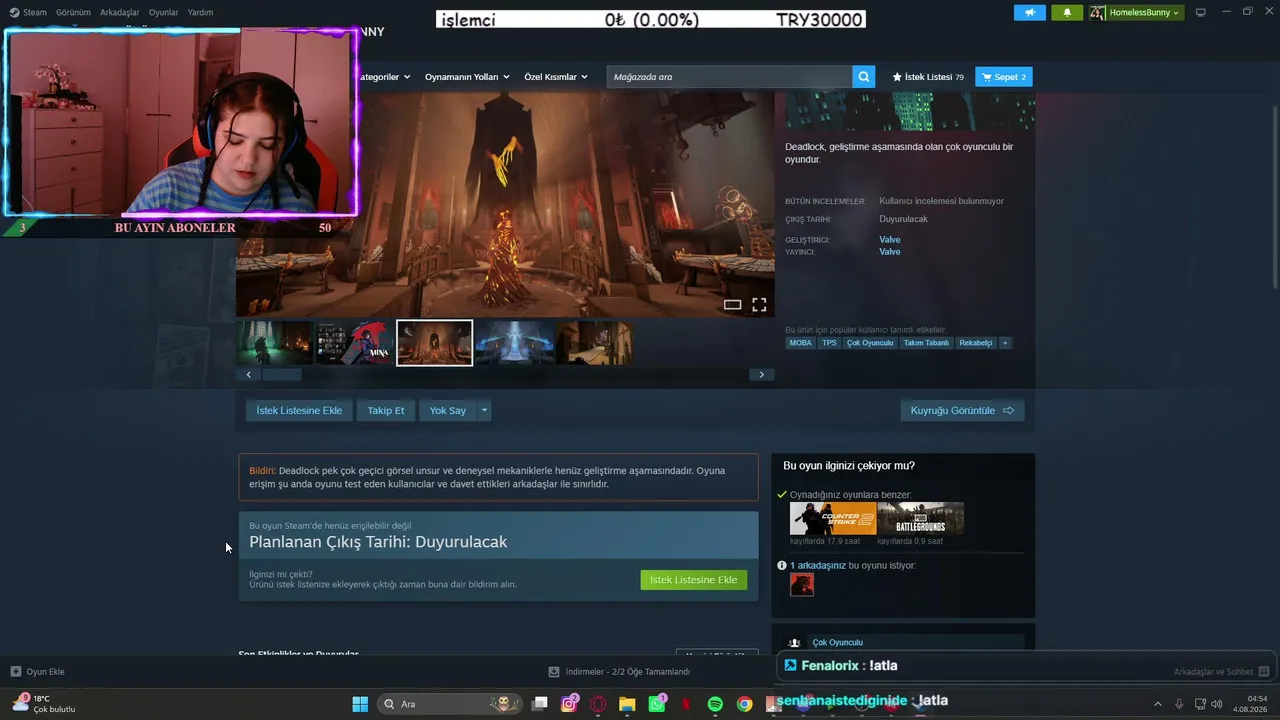Screen dimensions: 1280x720
Task: Expand the Oynamanın Yolları dropdown
Action: 467,77
